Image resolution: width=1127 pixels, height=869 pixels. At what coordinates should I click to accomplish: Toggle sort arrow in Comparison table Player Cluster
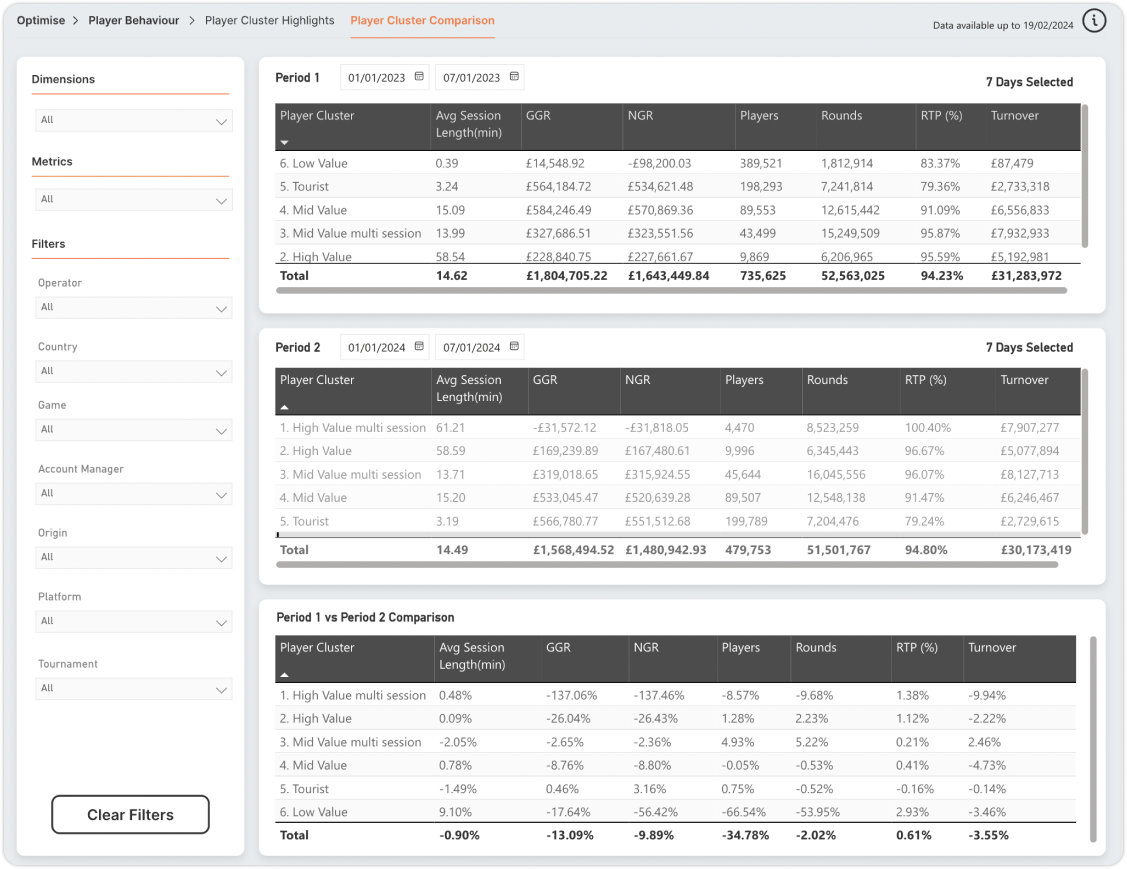coord(285,675)
